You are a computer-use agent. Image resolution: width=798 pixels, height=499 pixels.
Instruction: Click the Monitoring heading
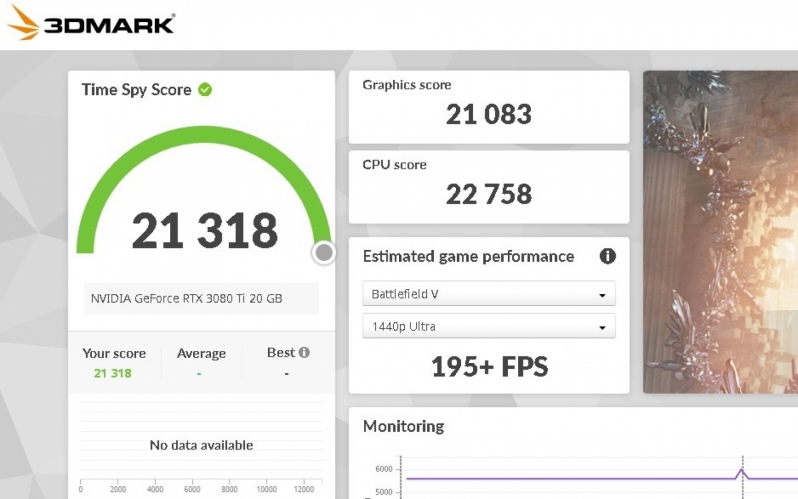tap(404, 426)
